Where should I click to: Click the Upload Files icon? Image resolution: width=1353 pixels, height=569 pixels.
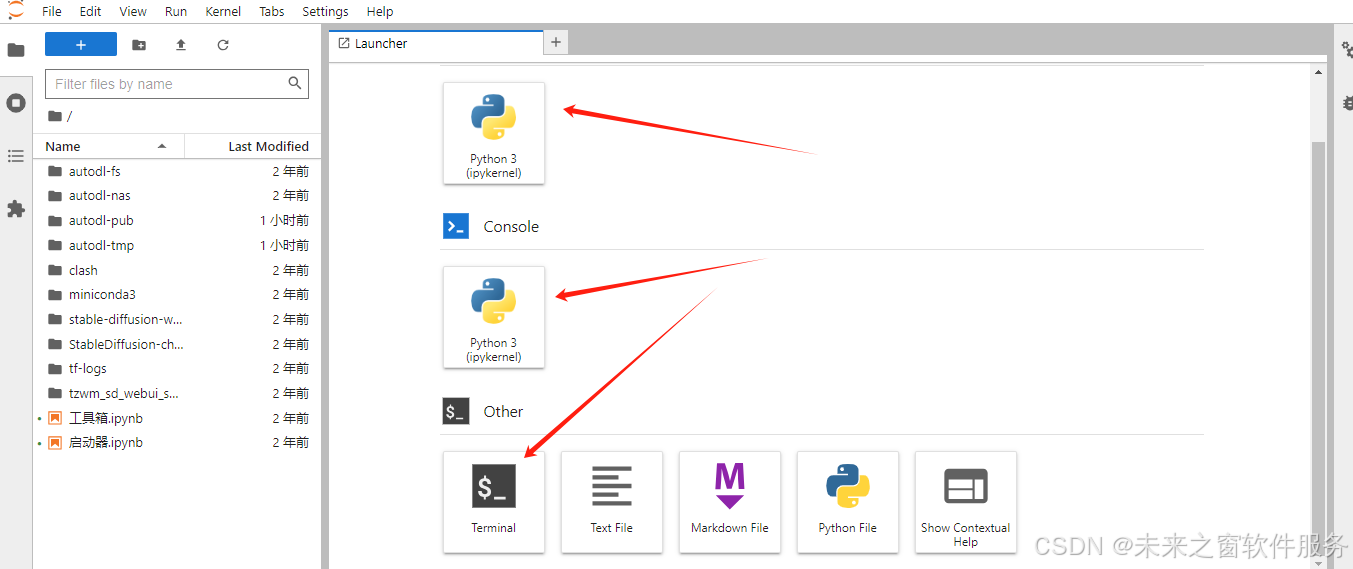[x=181, y=45]
